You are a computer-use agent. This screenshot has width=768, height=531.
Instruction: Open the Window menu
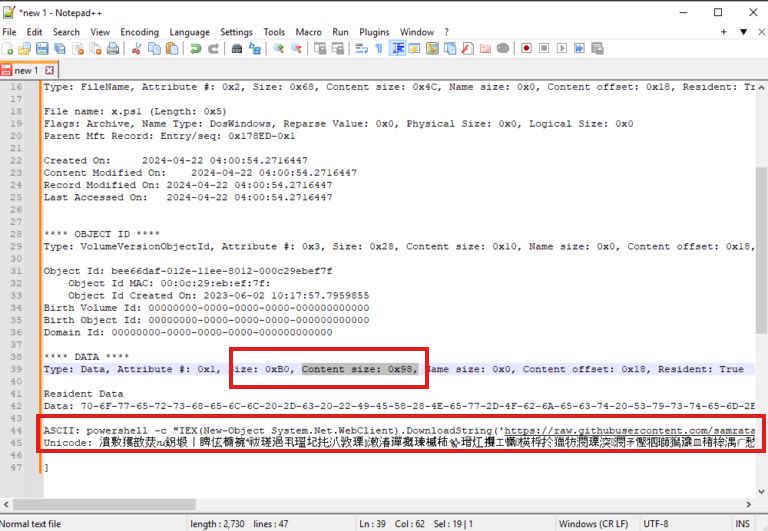pyautogui.click(x=417, y=32)
